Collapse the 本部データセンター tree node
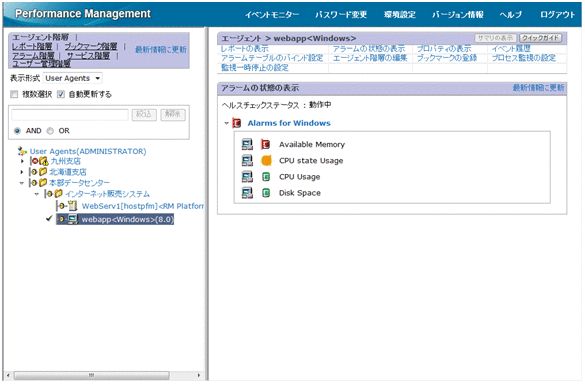This screenshot has width=585, height=384. tap(22, 183)
